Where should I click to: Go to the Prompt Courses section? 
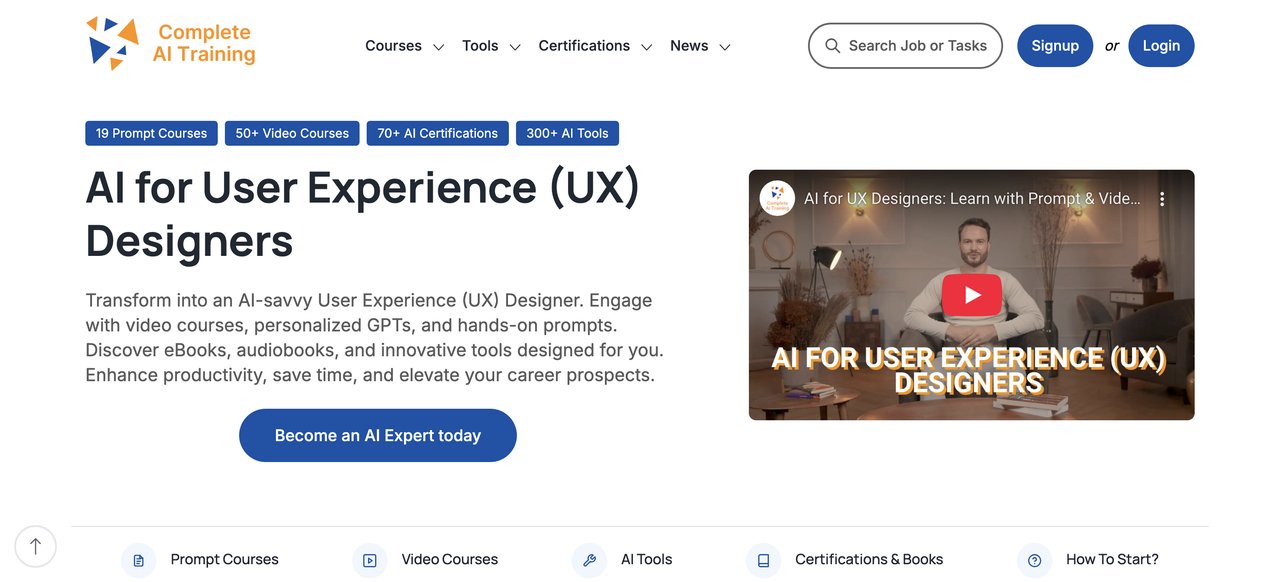pyautogui.click(x=224, y=559)
